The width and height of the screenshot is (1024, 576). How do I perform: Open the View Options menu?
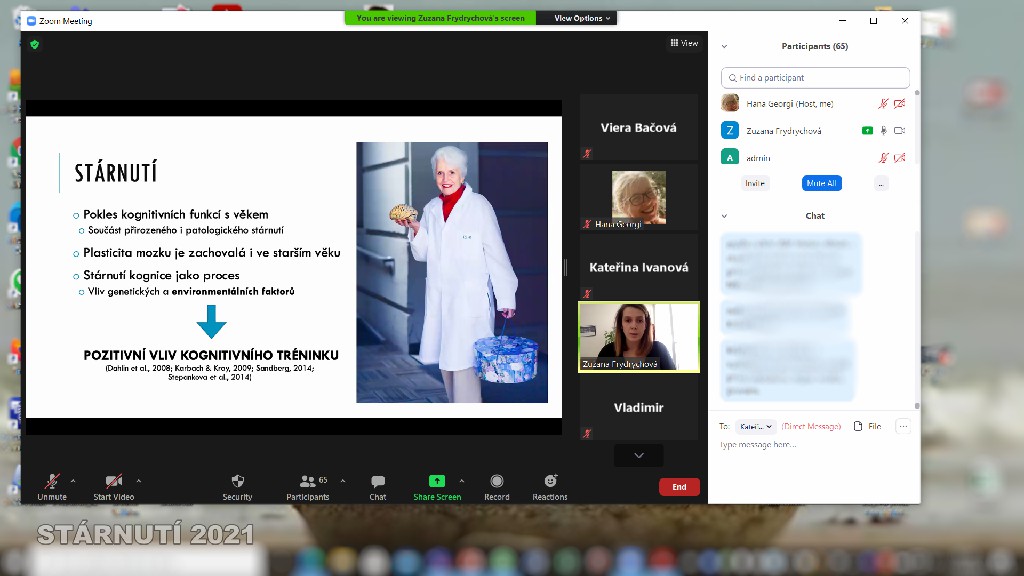point(583,18)
